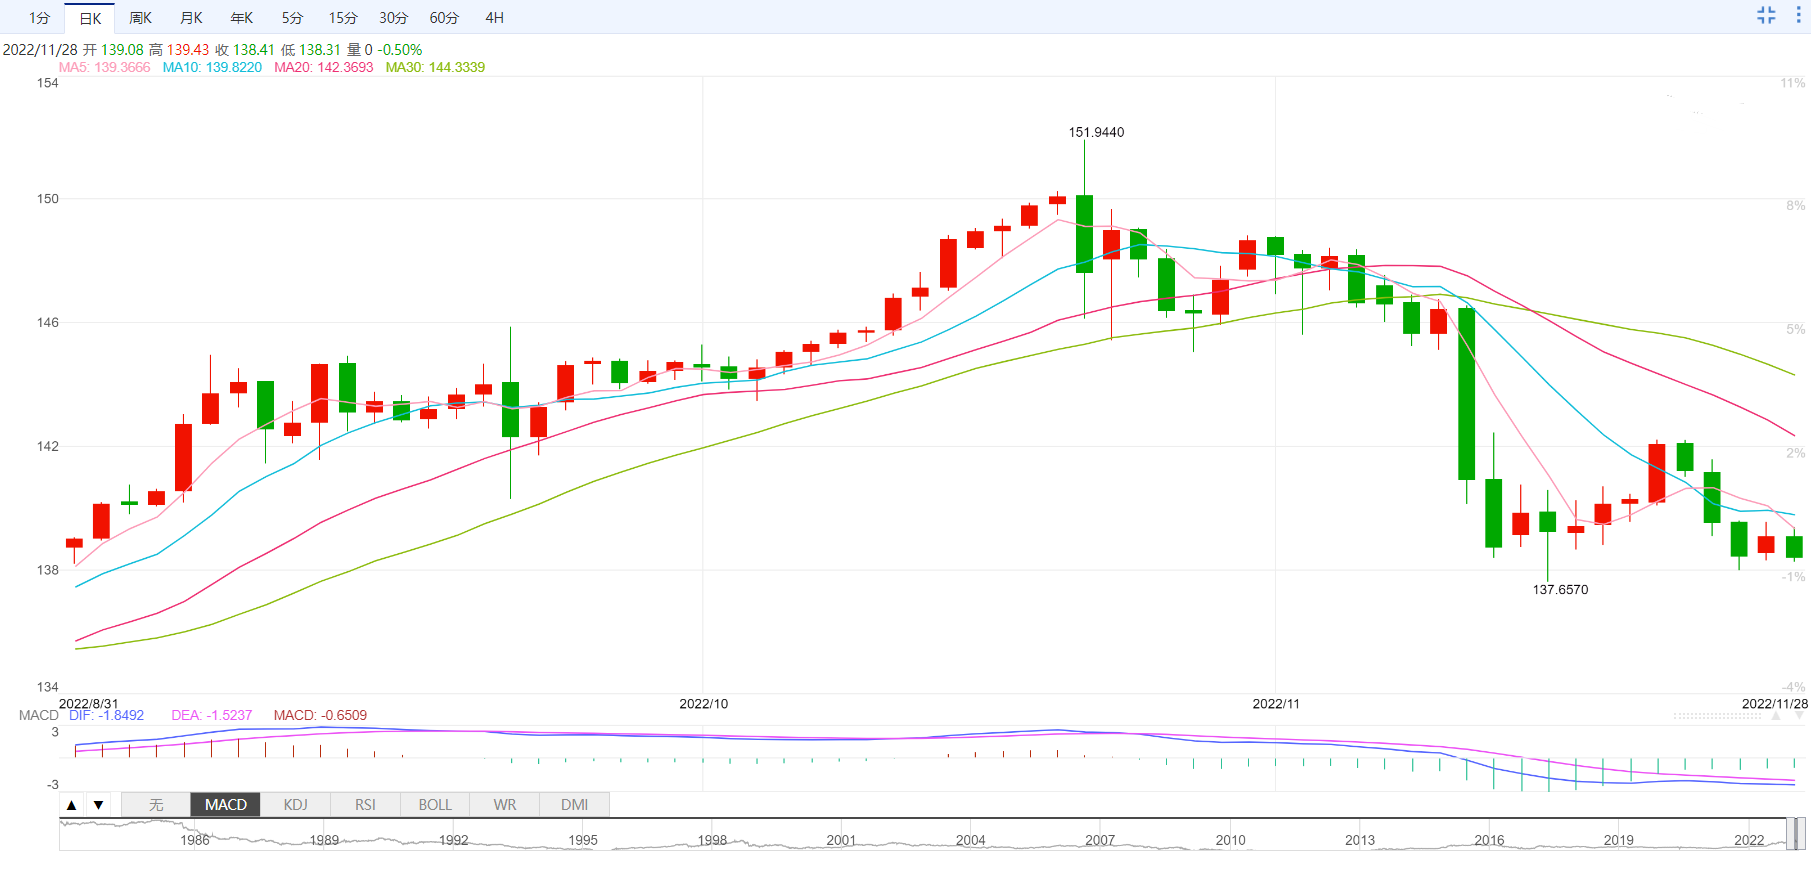Switch to the 1分 timeframe tab

(39, 18)
